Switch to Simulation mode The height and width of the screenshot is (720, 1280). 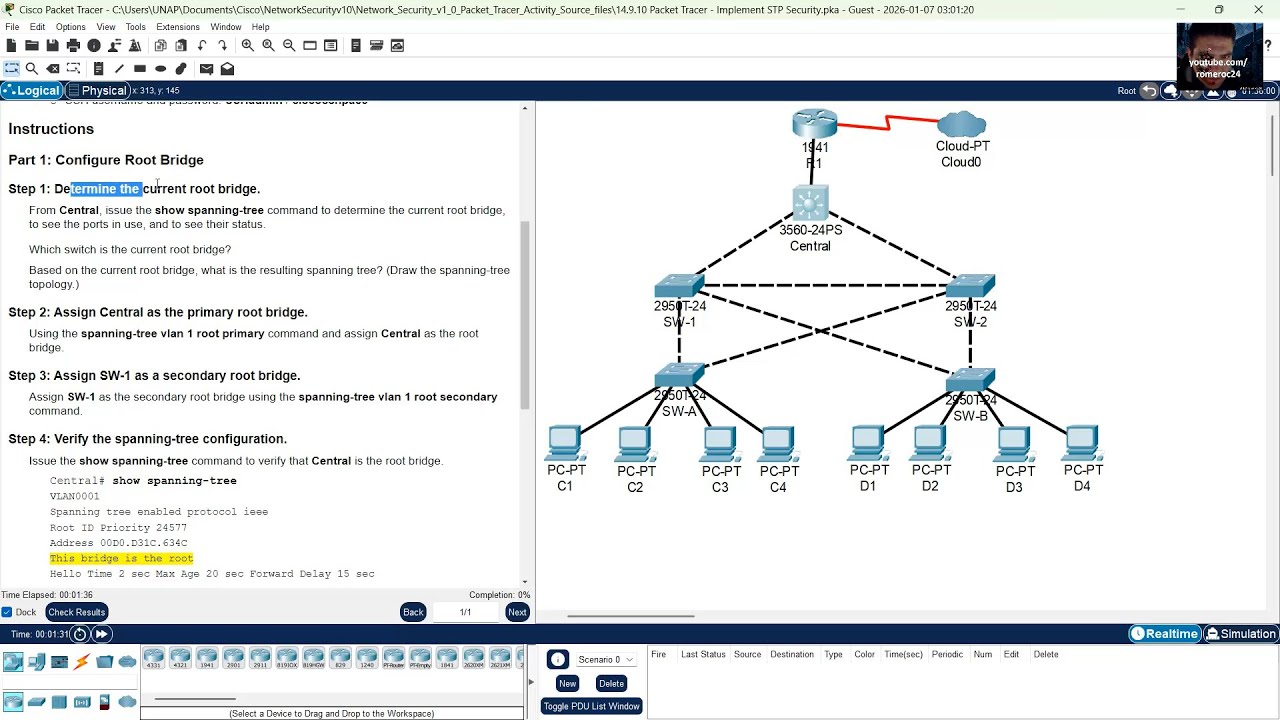1240,634
